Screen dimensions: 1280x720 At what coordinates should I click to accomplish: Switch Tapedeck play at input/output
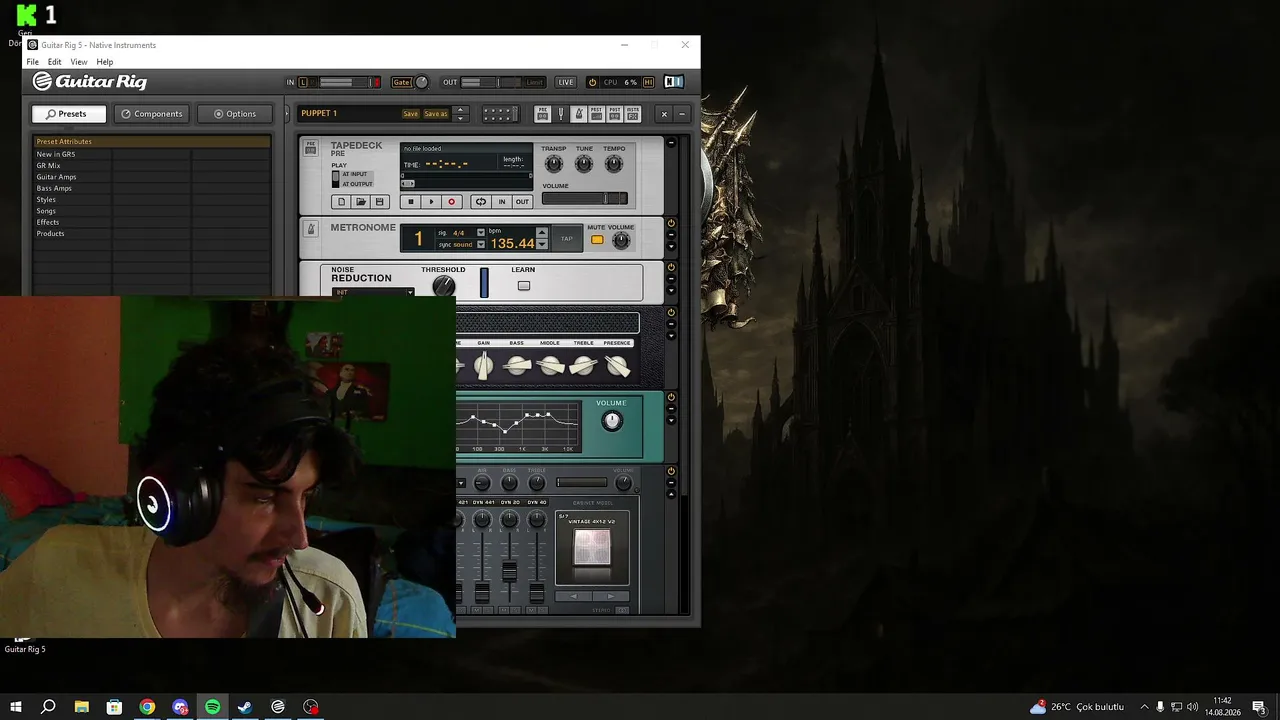coord(336,179)
